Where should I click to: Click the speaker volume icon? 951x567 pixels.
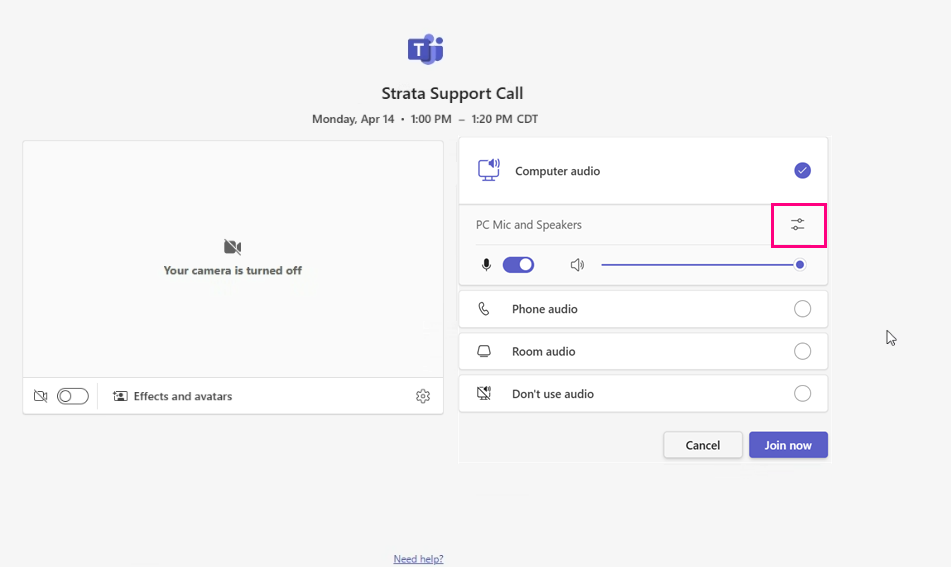click(577, 265)
